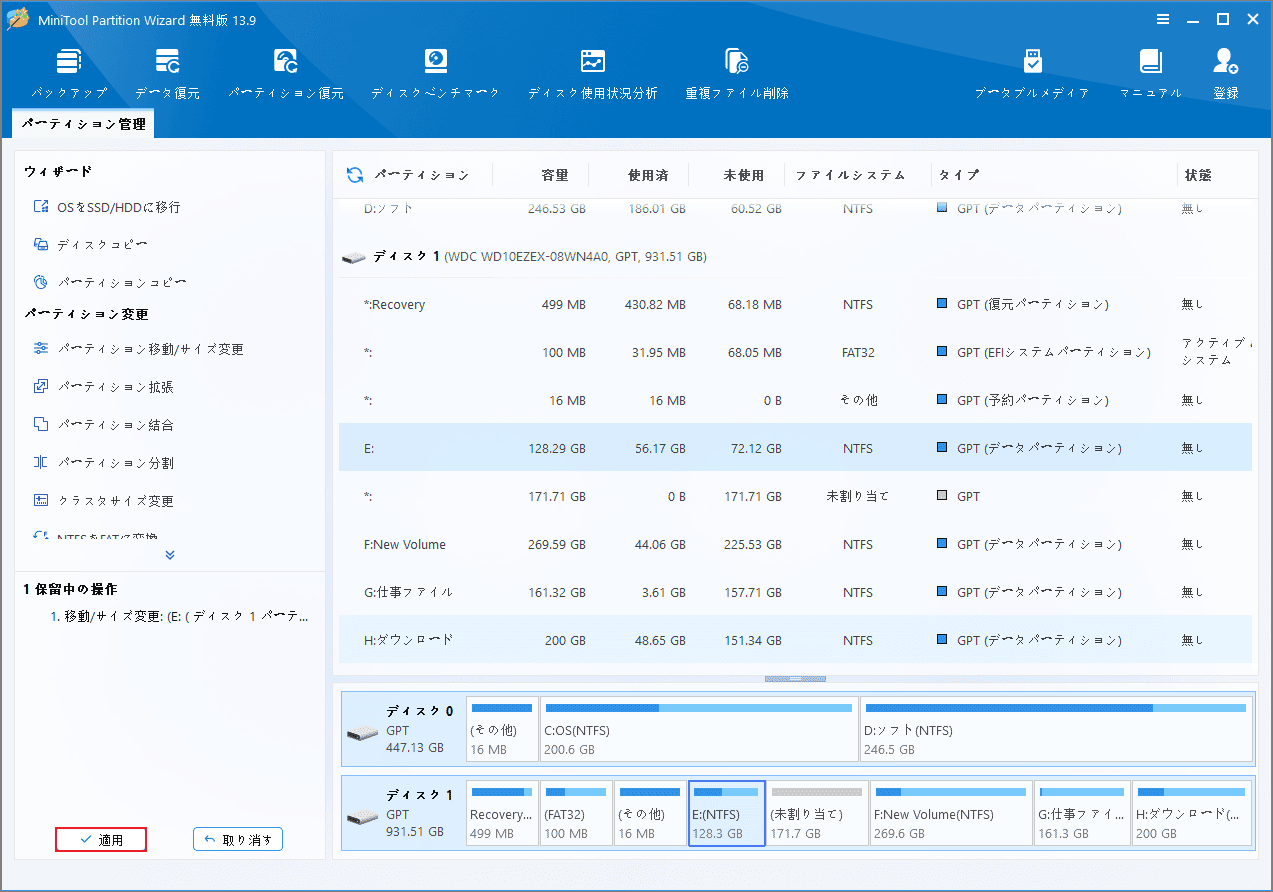The width and height of the screenshot is (1273, 892).
Task: Select the G:仕事ファイル row
Action: coord(795,592)
